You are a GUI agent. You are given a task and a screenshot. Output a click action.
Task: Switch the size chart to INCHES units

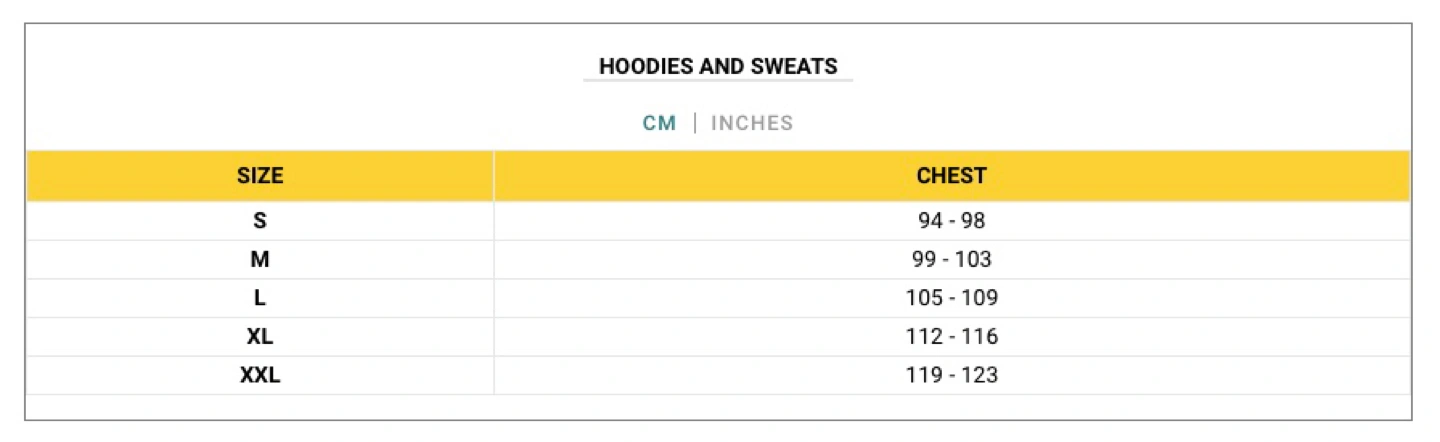point(752,123)
